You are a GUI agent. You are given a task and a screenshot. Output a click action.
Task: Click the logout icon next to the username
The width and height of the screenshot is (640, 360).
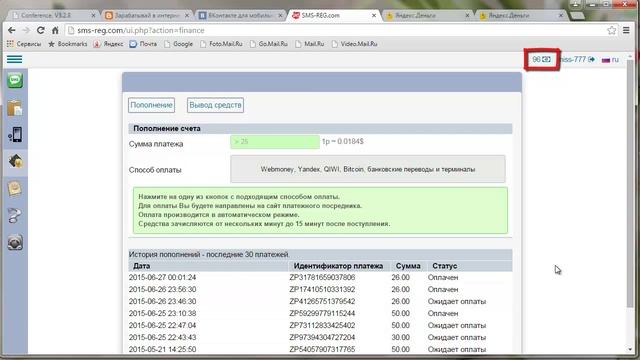click(591, 60)
